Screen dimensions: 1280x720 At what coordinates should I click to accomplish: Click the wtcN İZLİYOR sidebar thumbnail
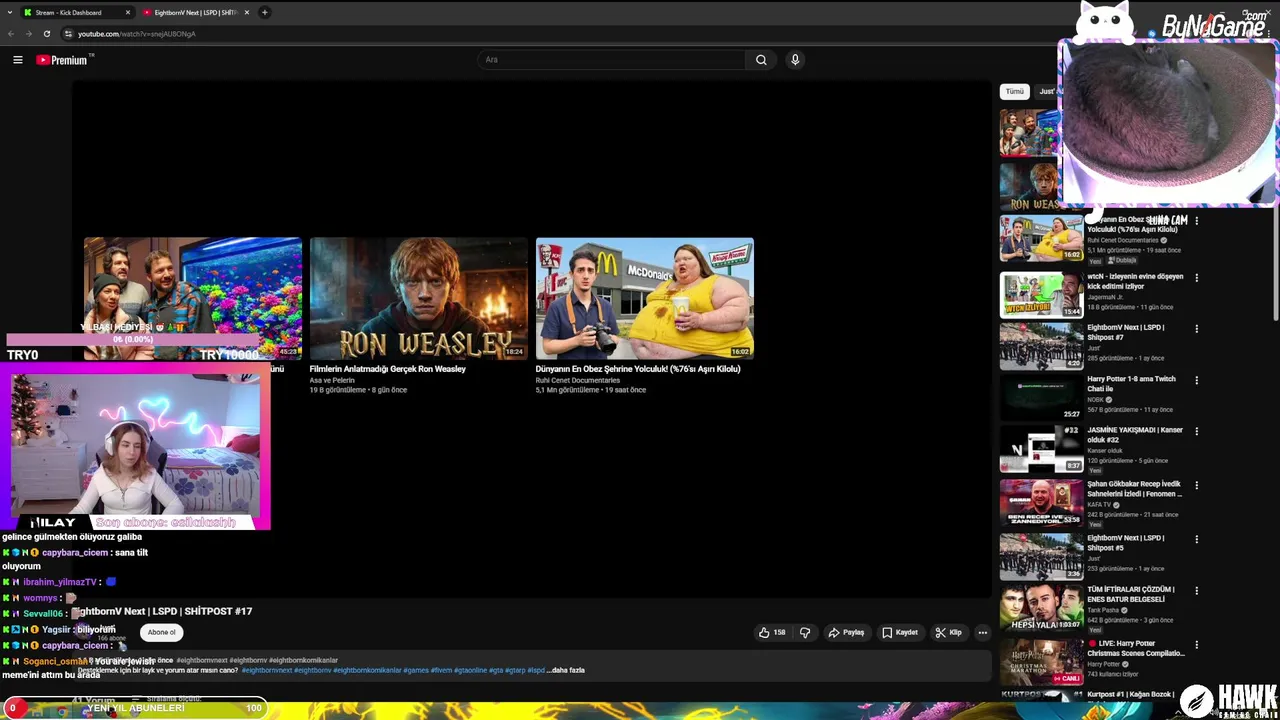click(1041, 294)
